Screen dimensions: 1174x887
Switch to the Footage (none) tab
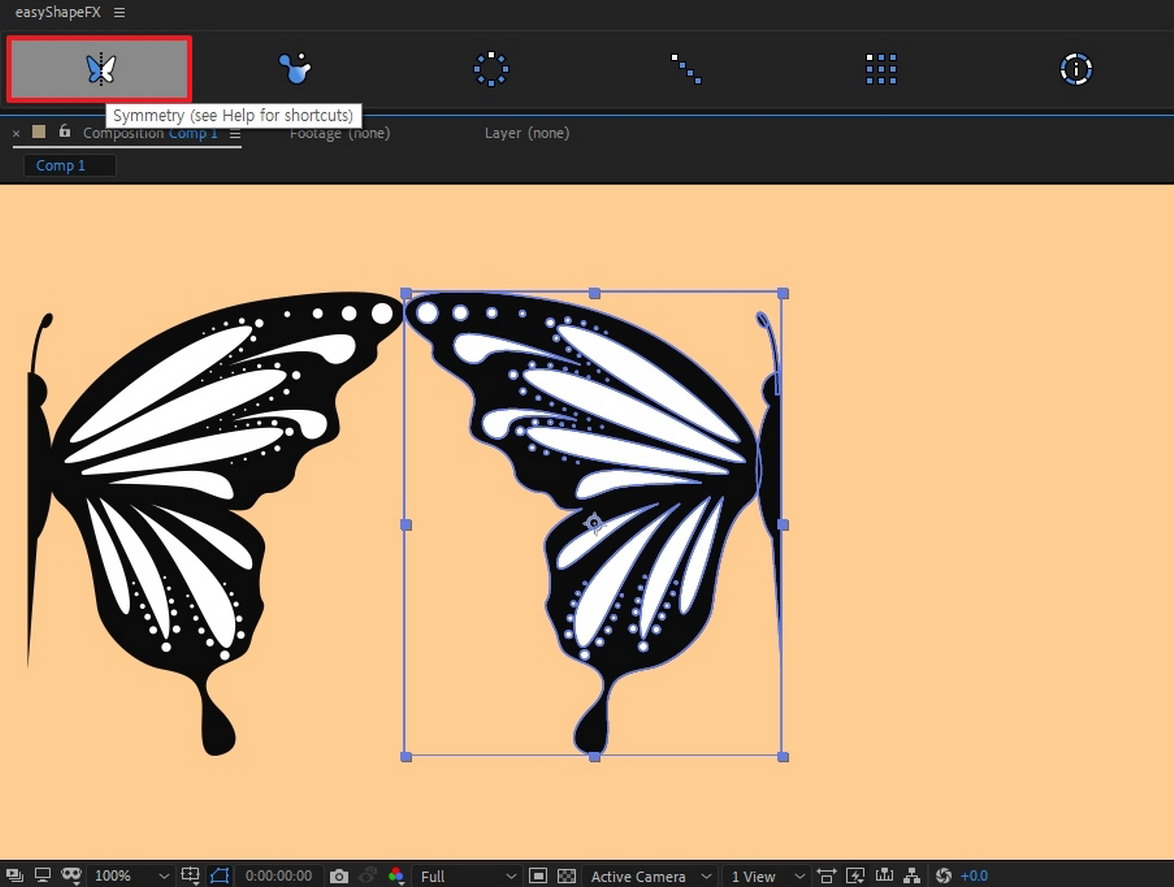[340, 133]
